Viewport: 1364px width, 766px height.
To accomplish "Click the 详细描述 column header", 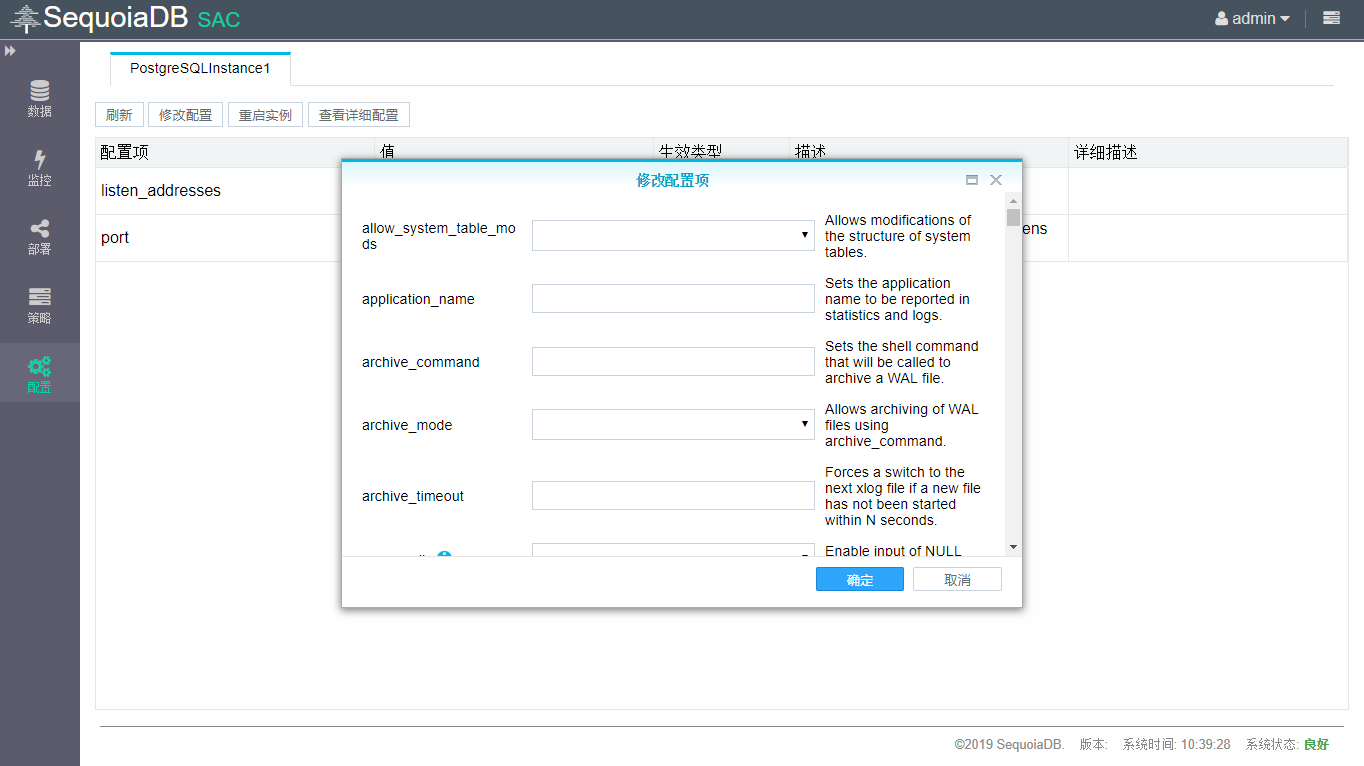I will (x=1106, y=152).
